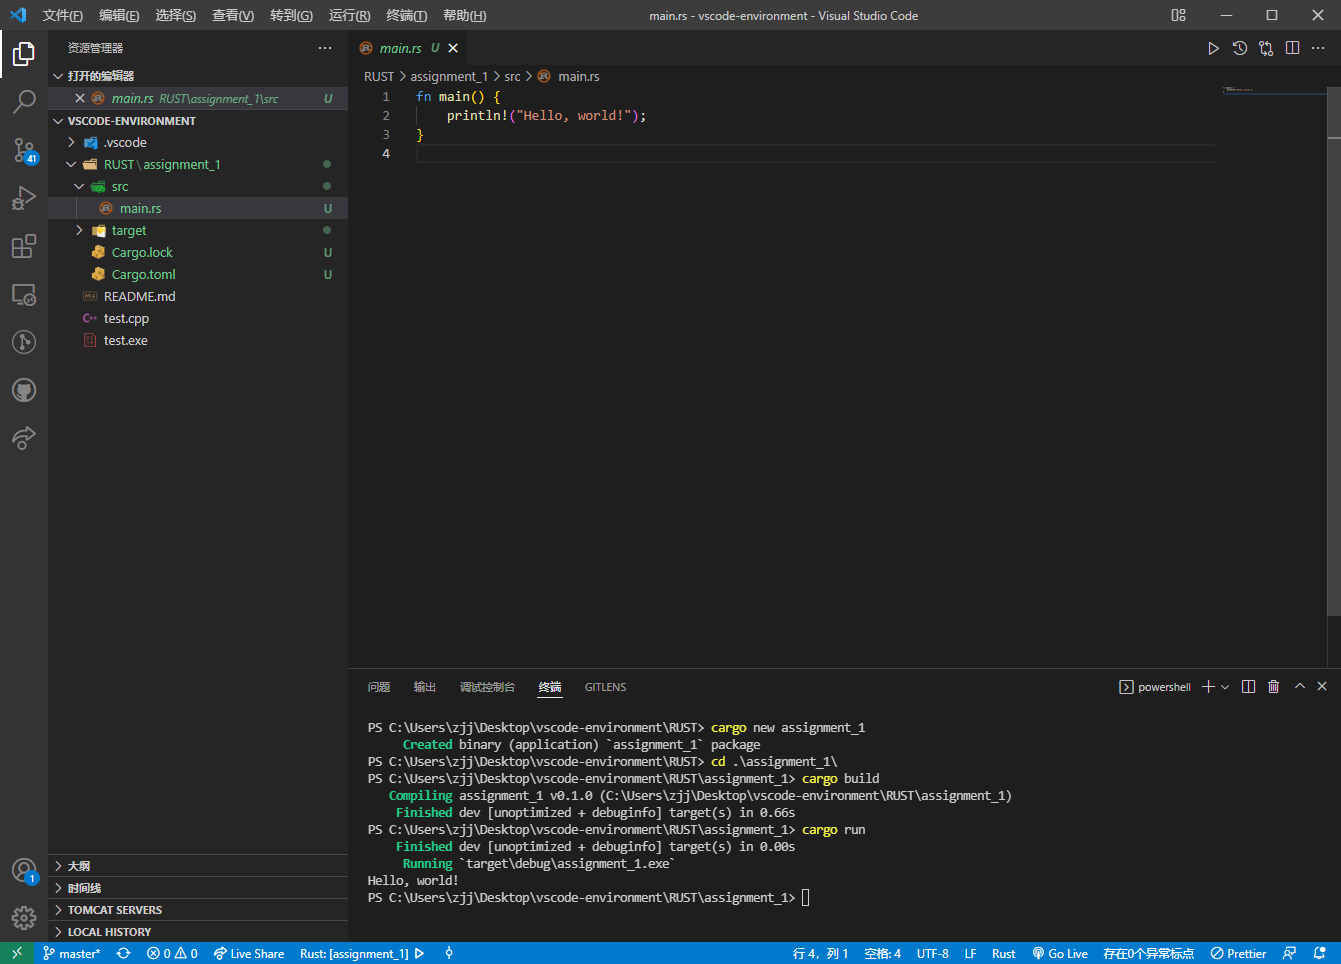Viewport: 1341px width, 964px height.
Task: Split the editor to the right
Action: (1292, 48)
